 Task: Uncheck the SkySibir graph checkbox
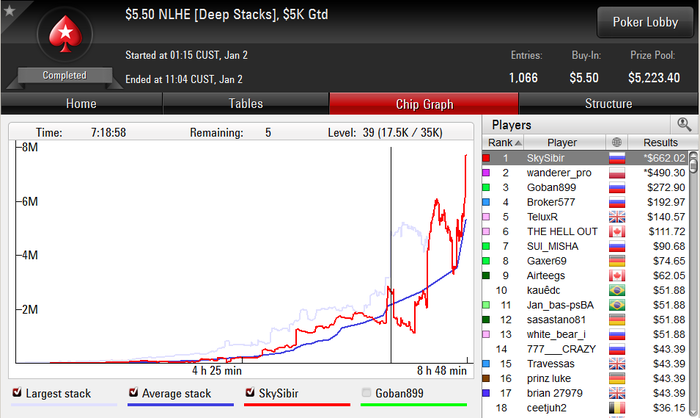click(250, 393)
